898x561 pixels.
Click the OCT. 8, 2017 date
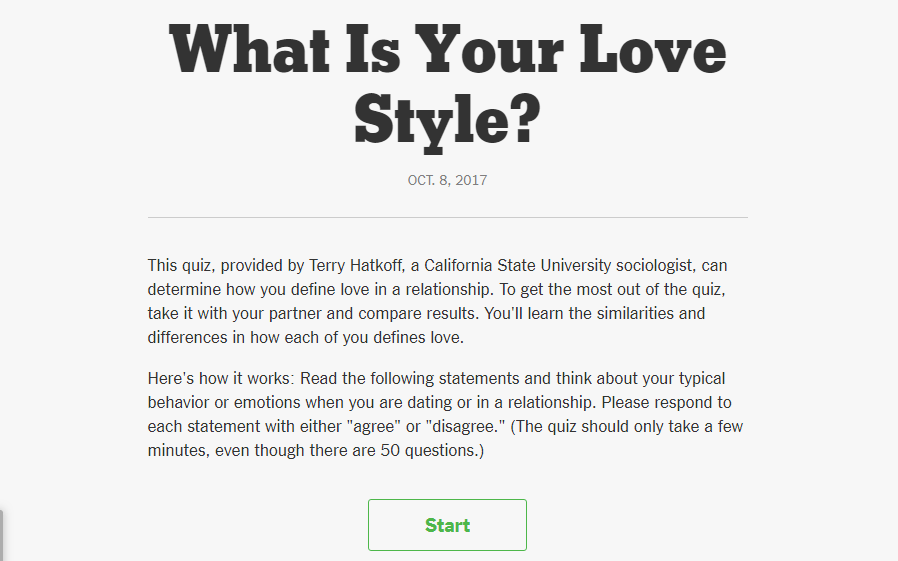tap(447, 181)
